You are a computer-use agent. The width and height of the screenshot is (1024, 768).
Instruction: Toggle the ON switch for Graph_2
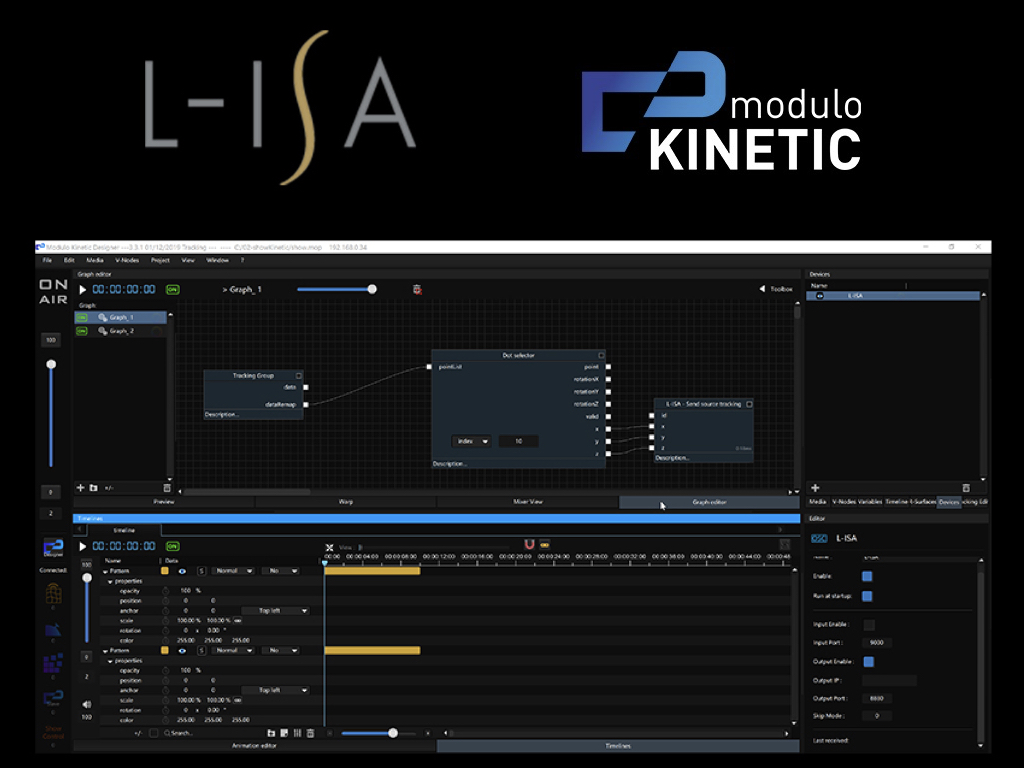(82, 331)
